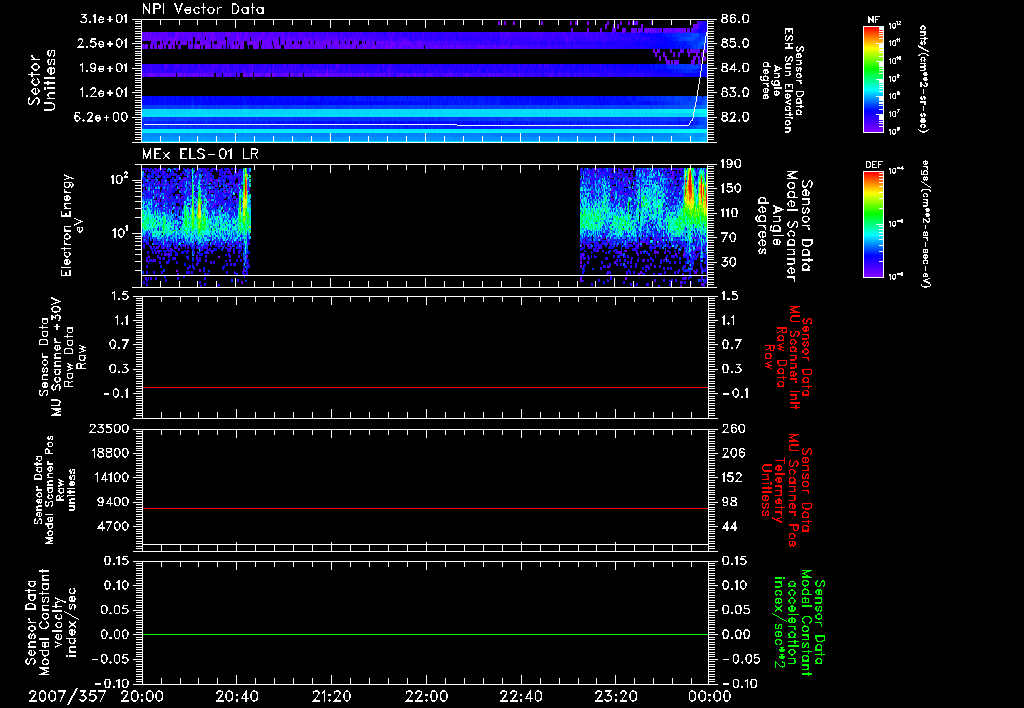Click the NPI Vector Data title

click(203, 9)
